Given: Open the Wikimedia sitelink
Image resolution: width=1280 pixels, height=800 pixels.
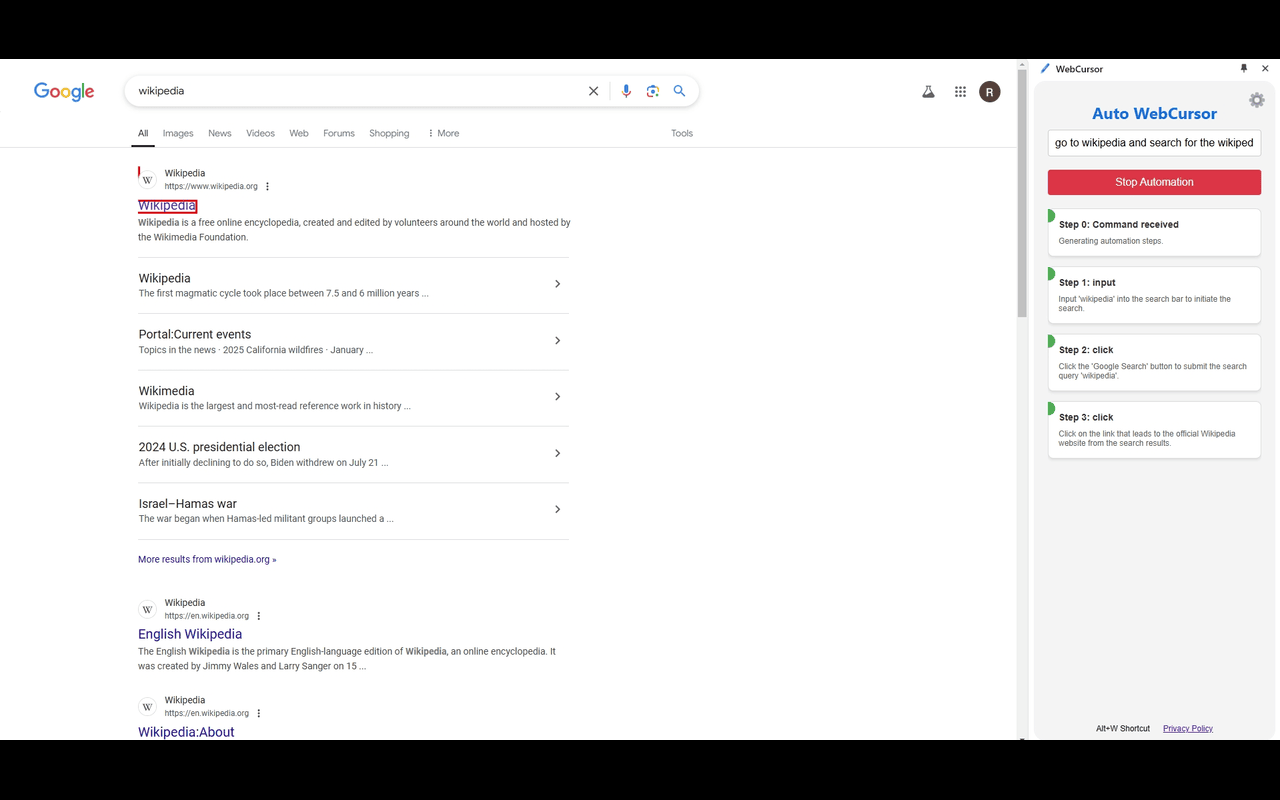Looking at the screenshot, I should 167,391.
